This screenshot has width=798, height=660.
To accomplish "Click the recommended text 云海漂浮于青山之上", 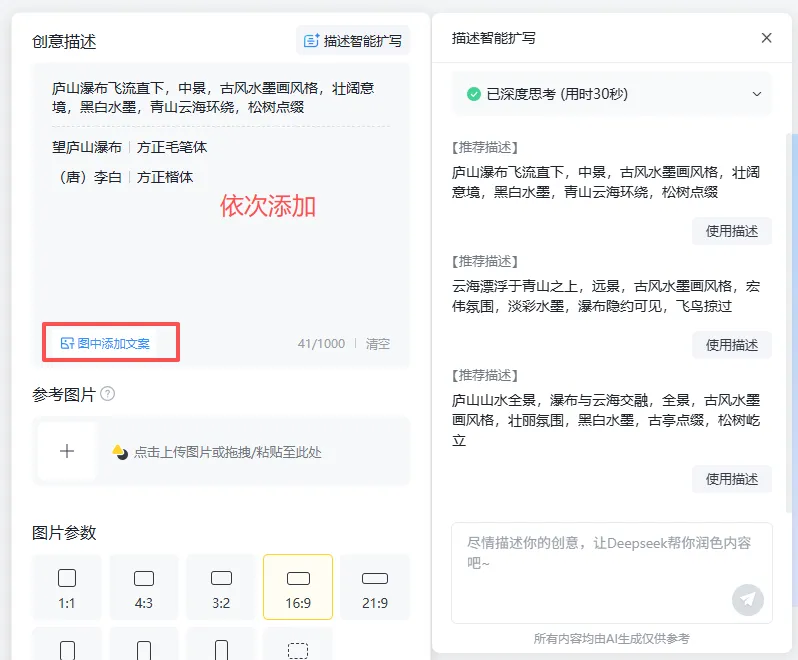I will tap(606, 296).
